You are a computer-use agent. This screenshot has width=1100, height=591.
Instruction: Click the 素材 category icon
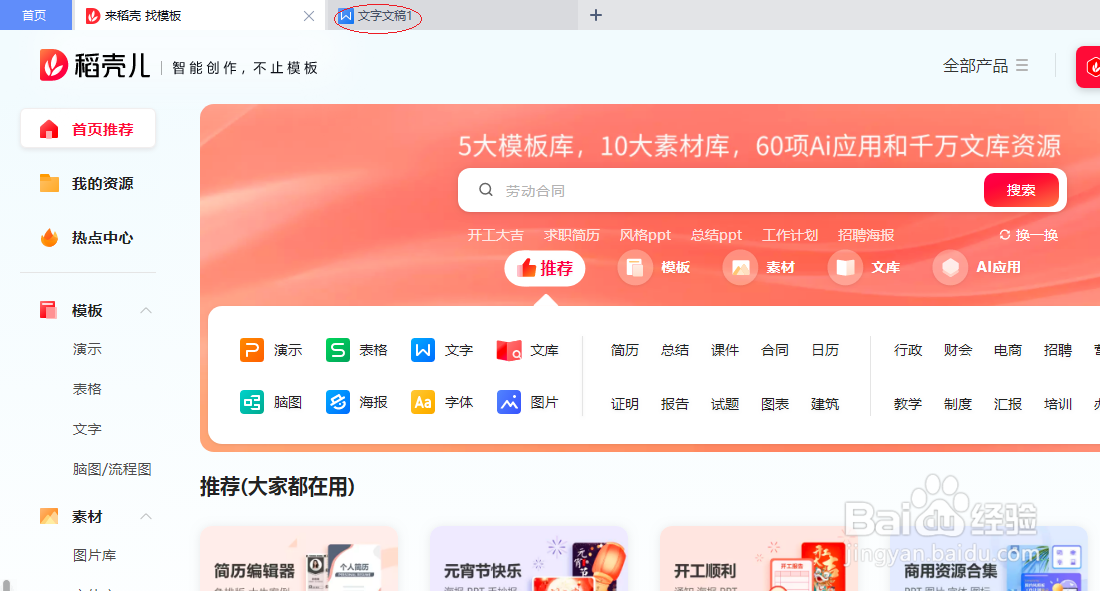click(741, 268)
